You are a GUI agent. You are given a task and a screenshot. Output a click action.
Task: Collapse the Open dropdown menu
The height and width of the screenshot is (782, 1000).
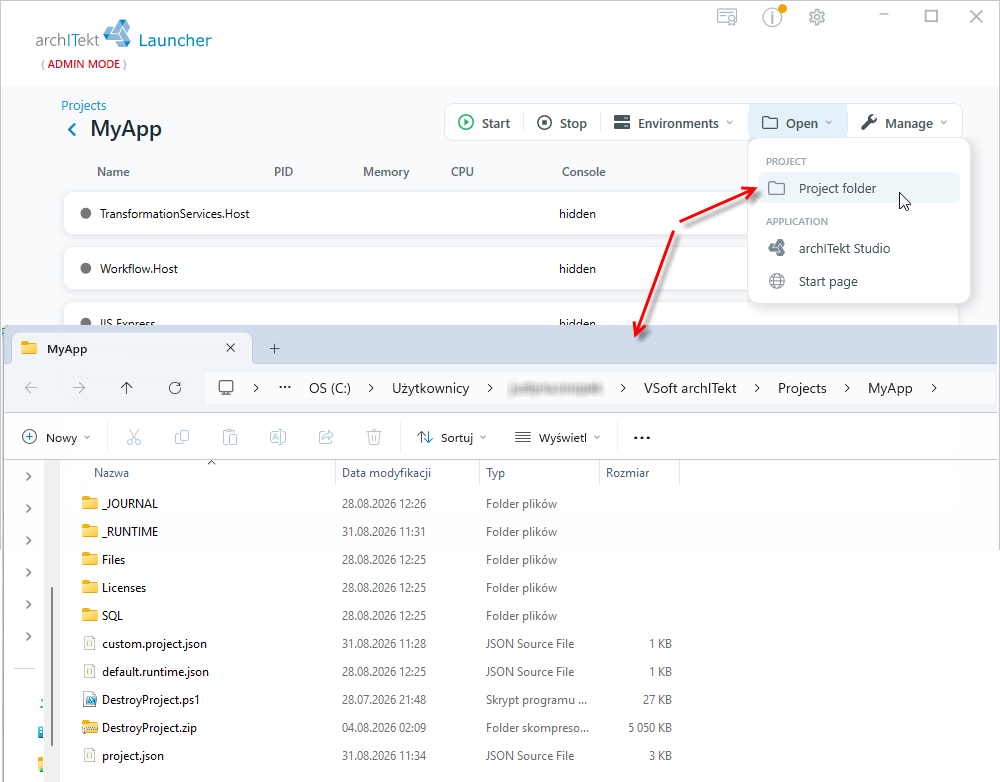click(x=797, y=123)
